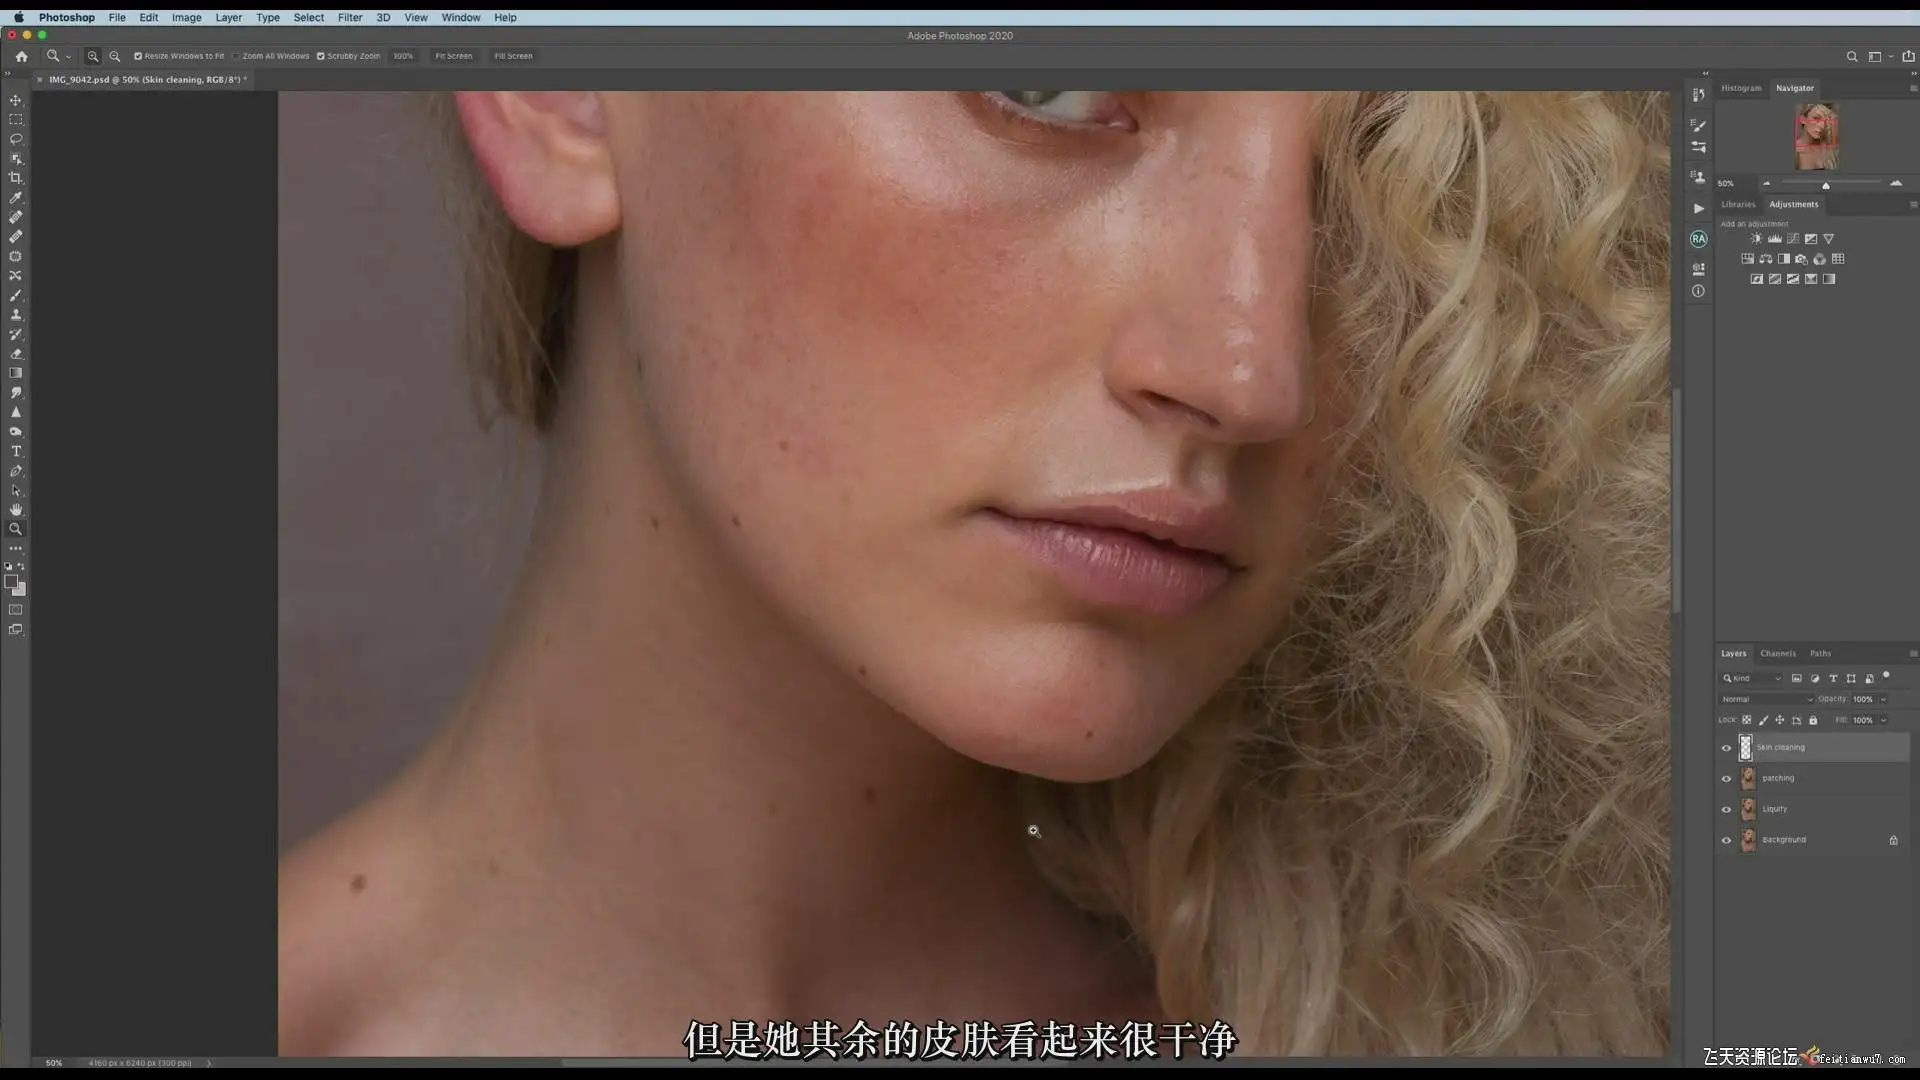The height and width of the screenshot is (1080, 1920).
Task: Select the Zoom tool in left toolbar
Action: pyautogui.click(x=16, y=529)
